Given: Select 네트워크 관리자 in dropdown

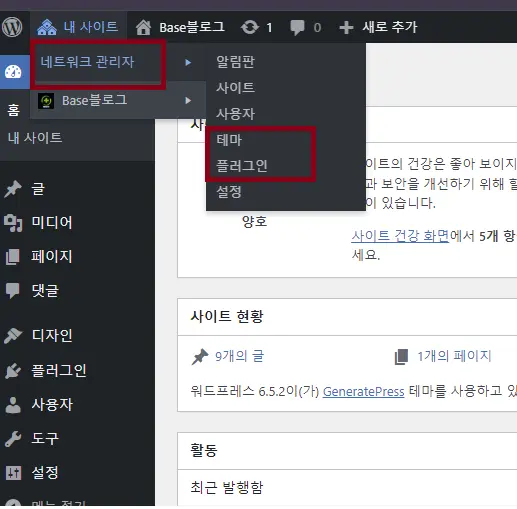Looking at the screenshot, I should click(x=87, y=62).
